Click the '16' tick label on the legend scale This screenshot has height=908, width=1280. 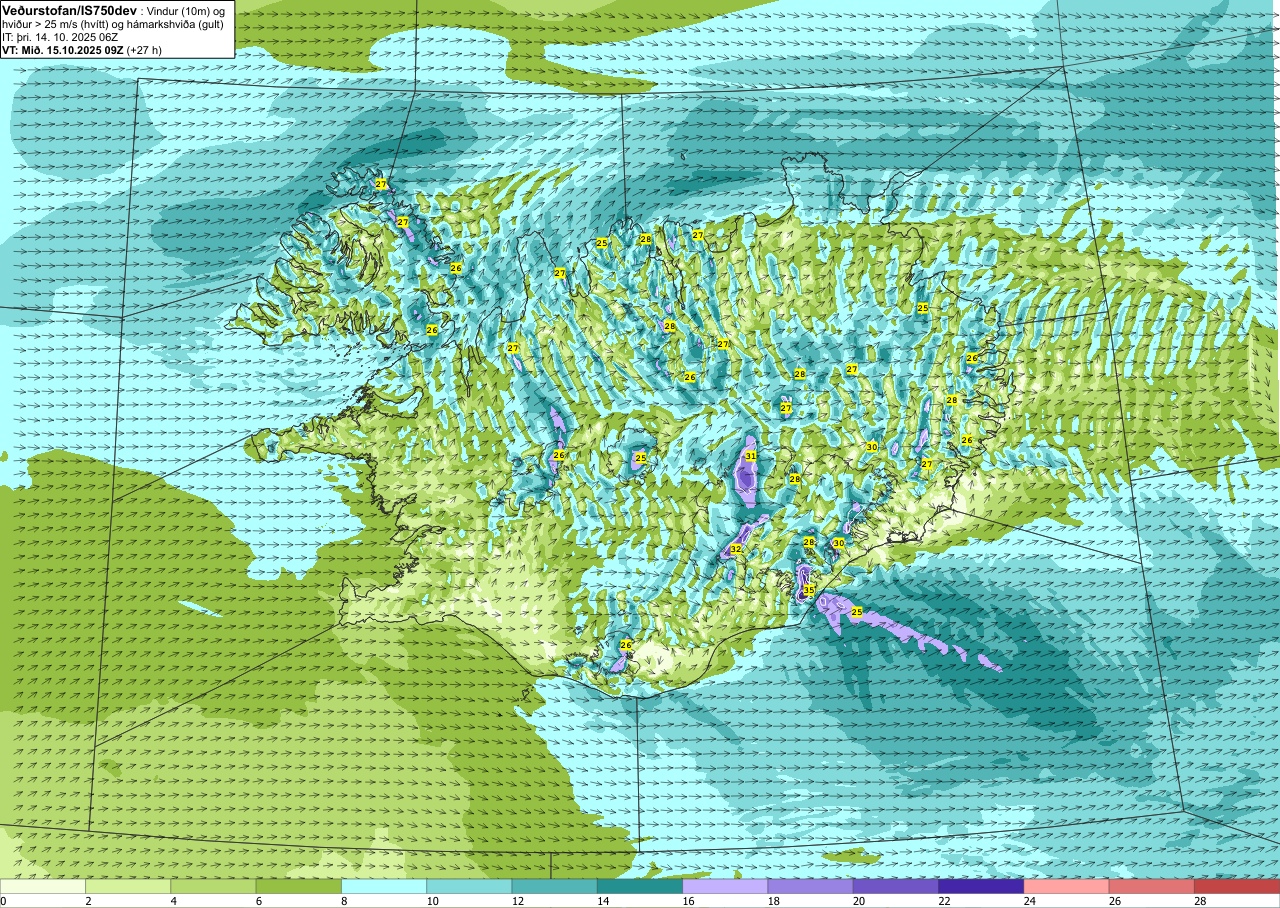(689, 901)
